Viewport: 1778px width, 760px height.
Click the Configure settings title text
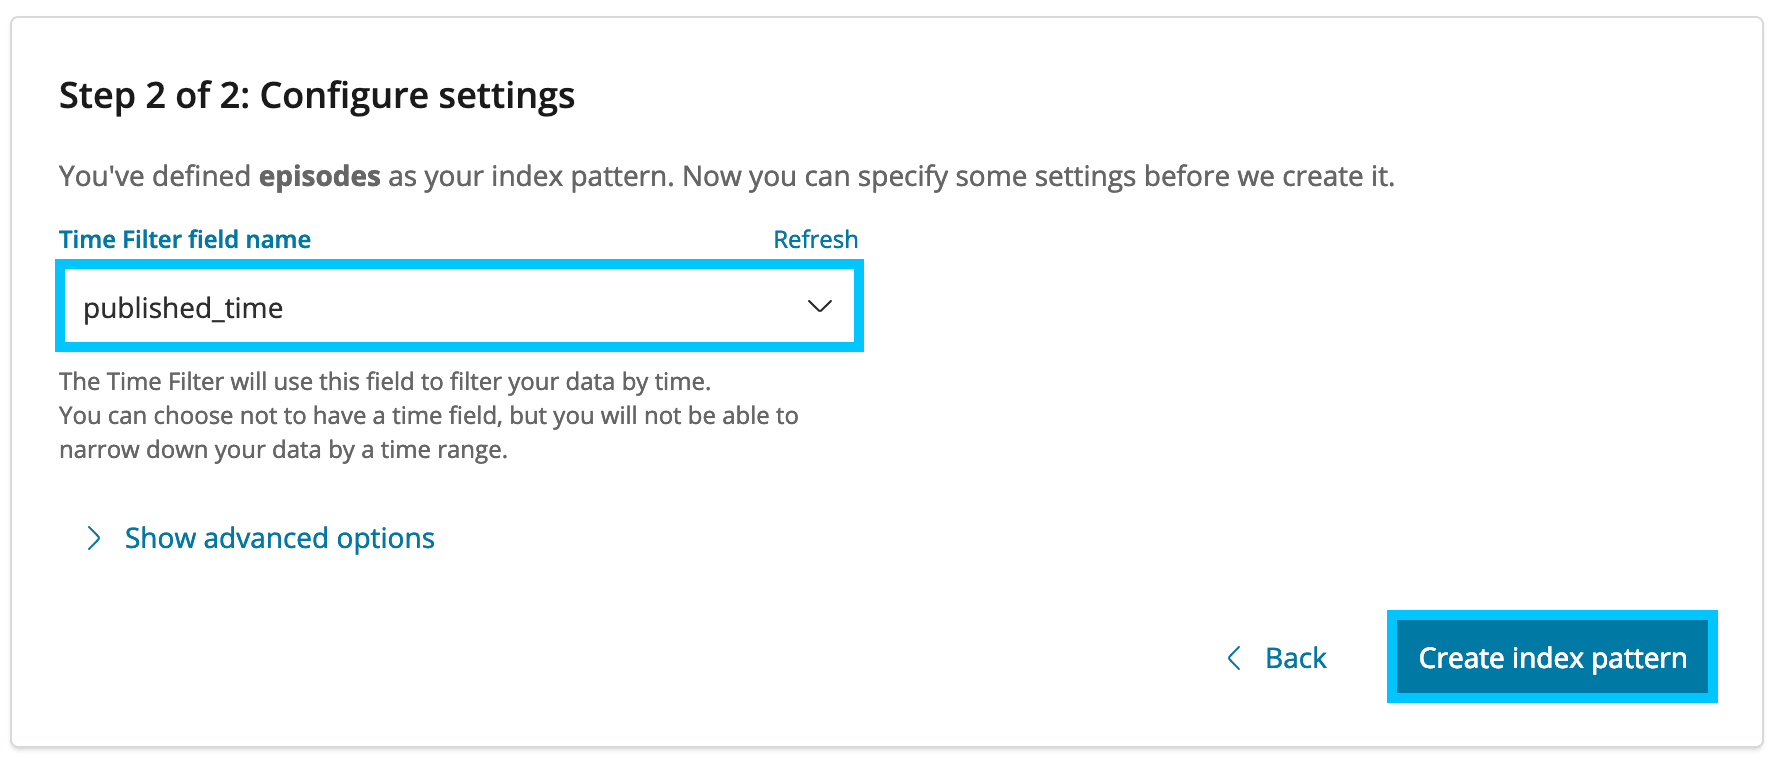(x=417, y=96)
